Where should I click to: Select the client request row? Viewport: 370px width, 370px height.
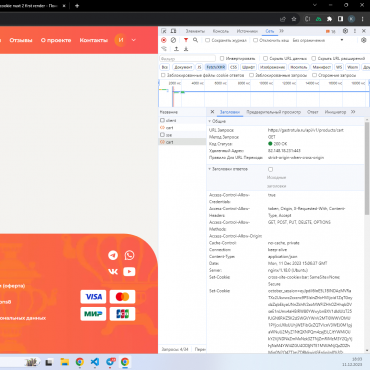point(182,120)
